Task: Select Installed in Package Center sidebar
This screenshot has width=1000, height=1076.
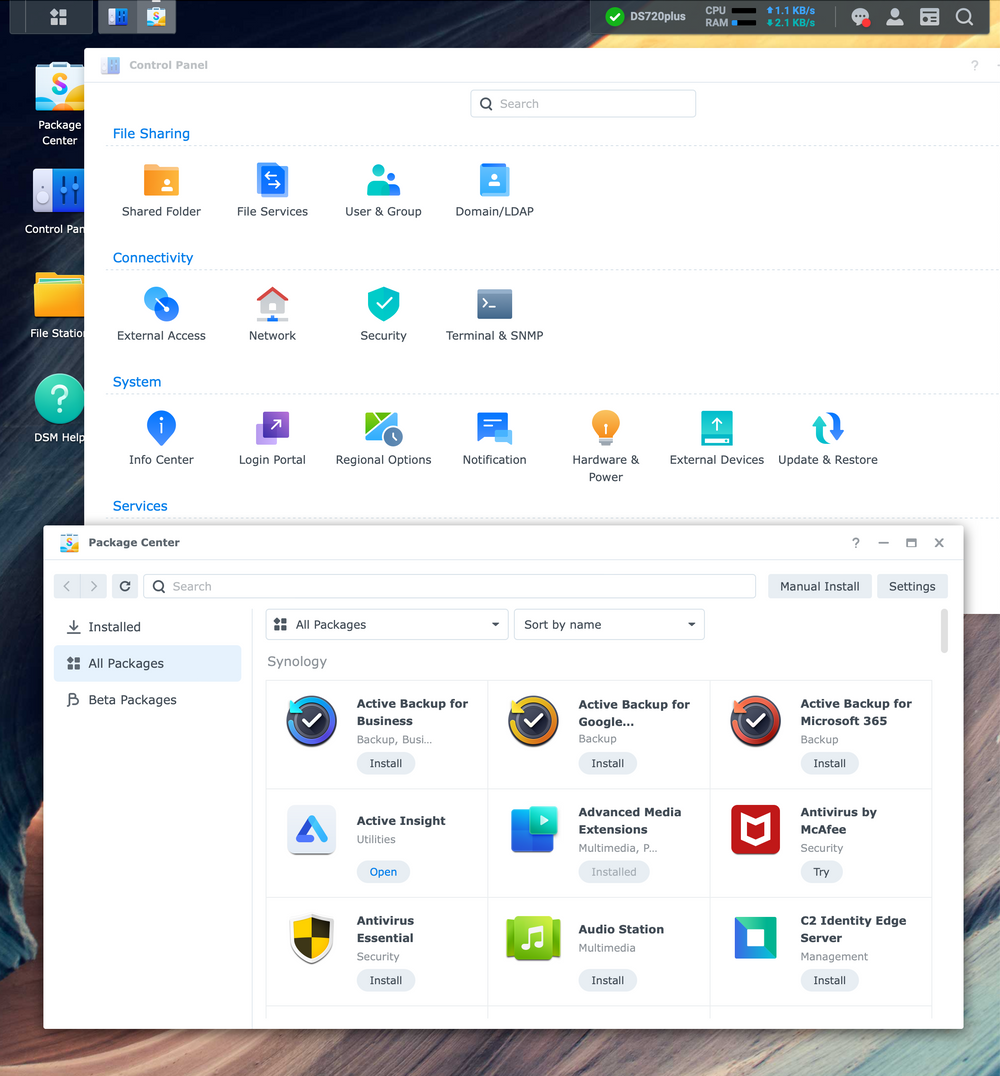Action: pos(148,627)
